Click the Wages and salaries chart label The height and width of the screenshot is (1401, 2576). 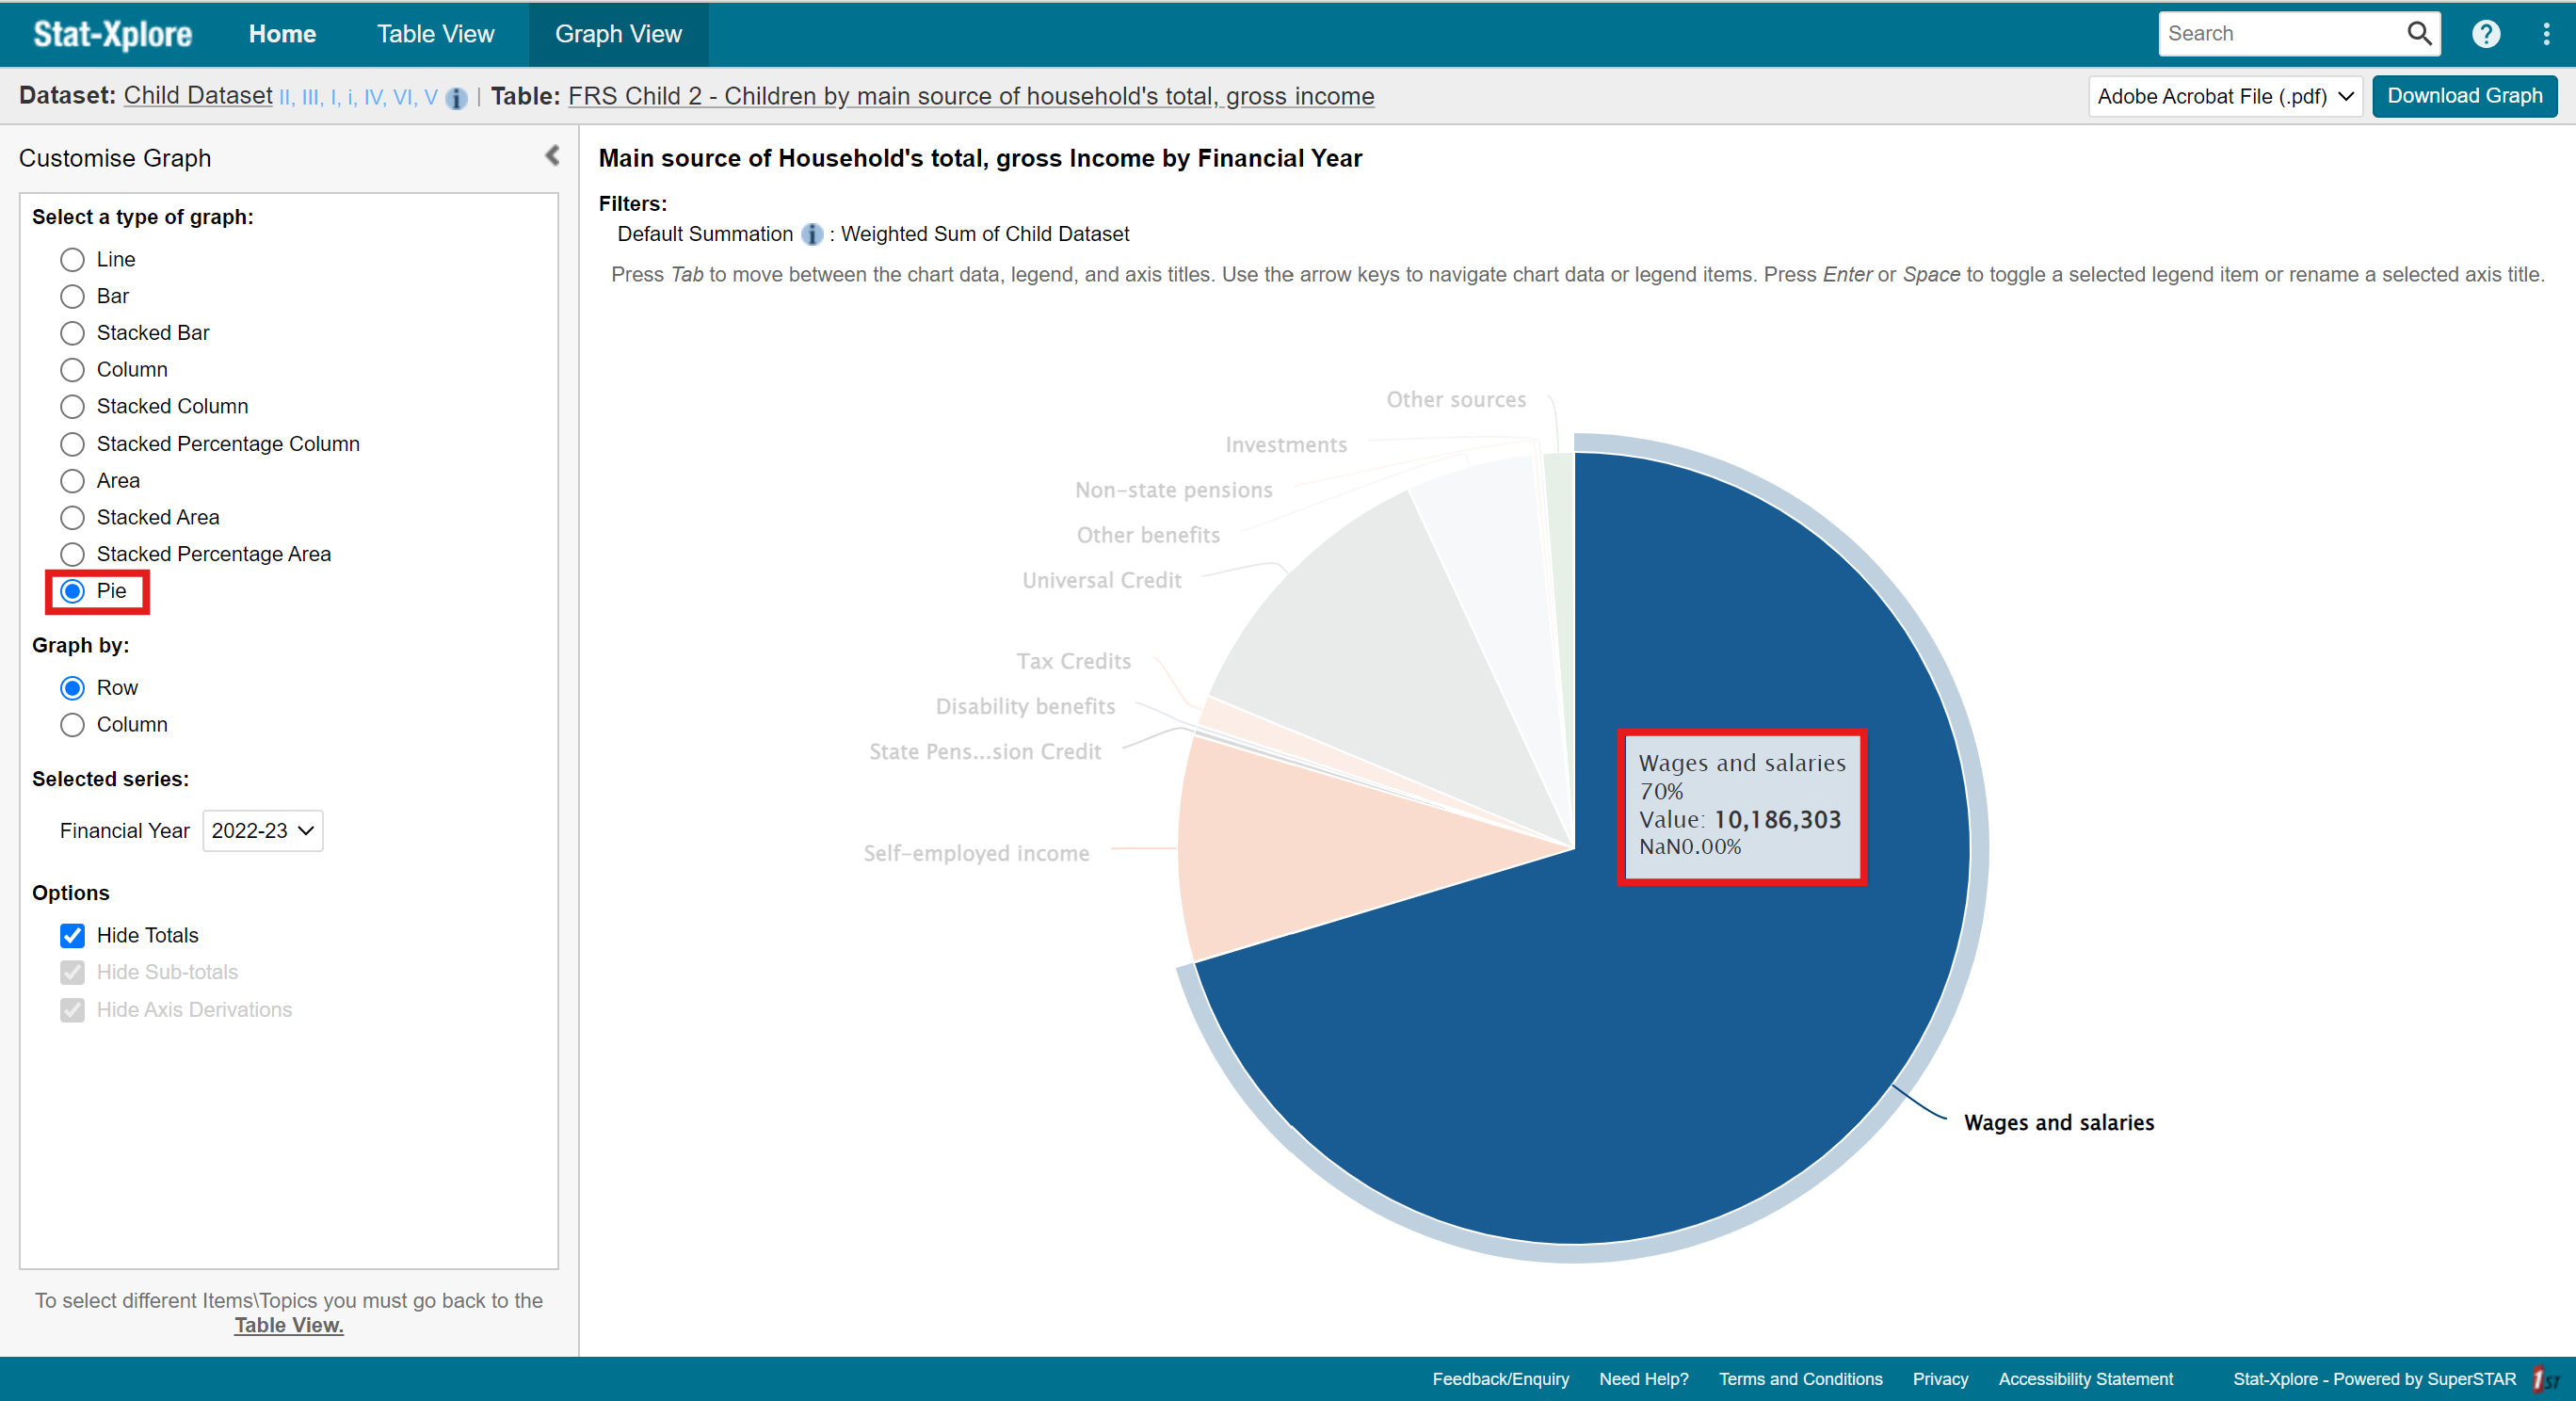pos(2059,1122)
